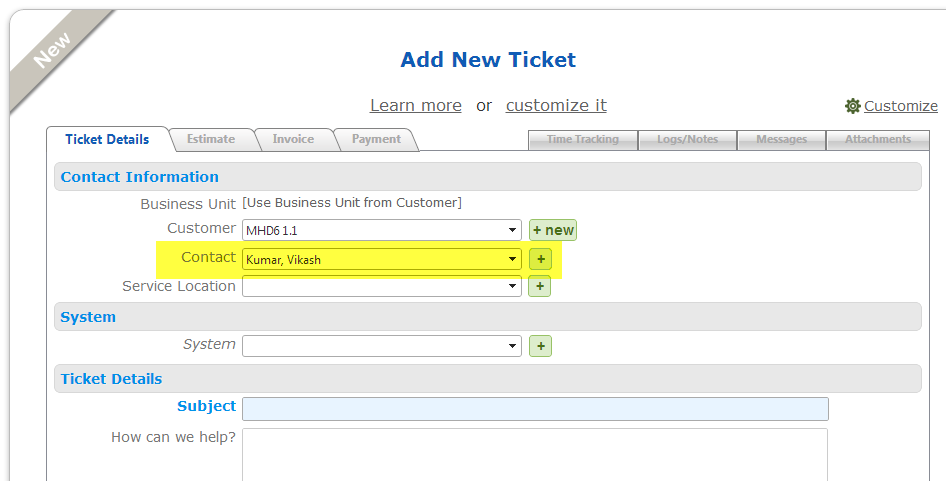Click the plus icon beside Contact

point(540,259)
